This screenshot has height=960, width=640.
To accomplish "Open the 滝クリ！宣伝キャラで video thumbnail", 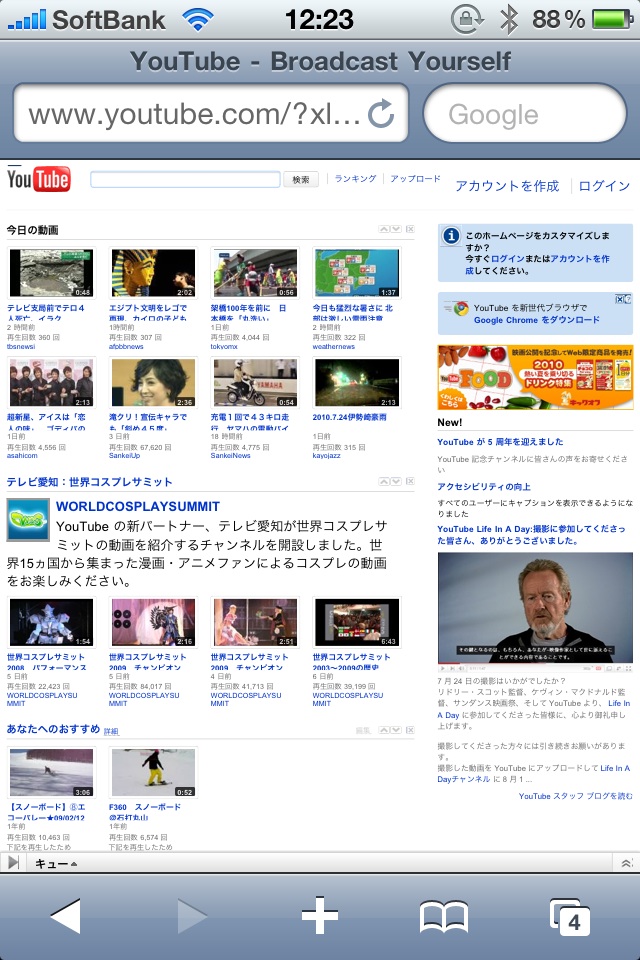I will pyautogui.click(x=153, y=383).
